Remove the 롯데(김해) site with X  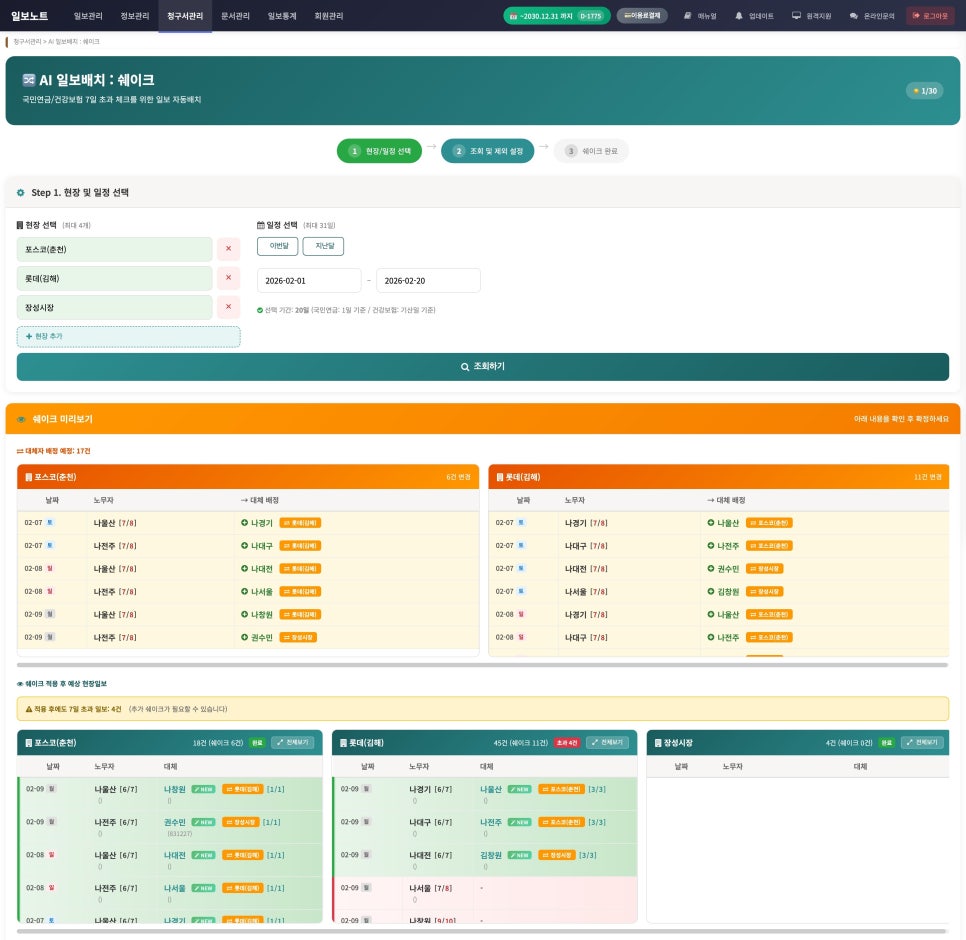(228, 278)
